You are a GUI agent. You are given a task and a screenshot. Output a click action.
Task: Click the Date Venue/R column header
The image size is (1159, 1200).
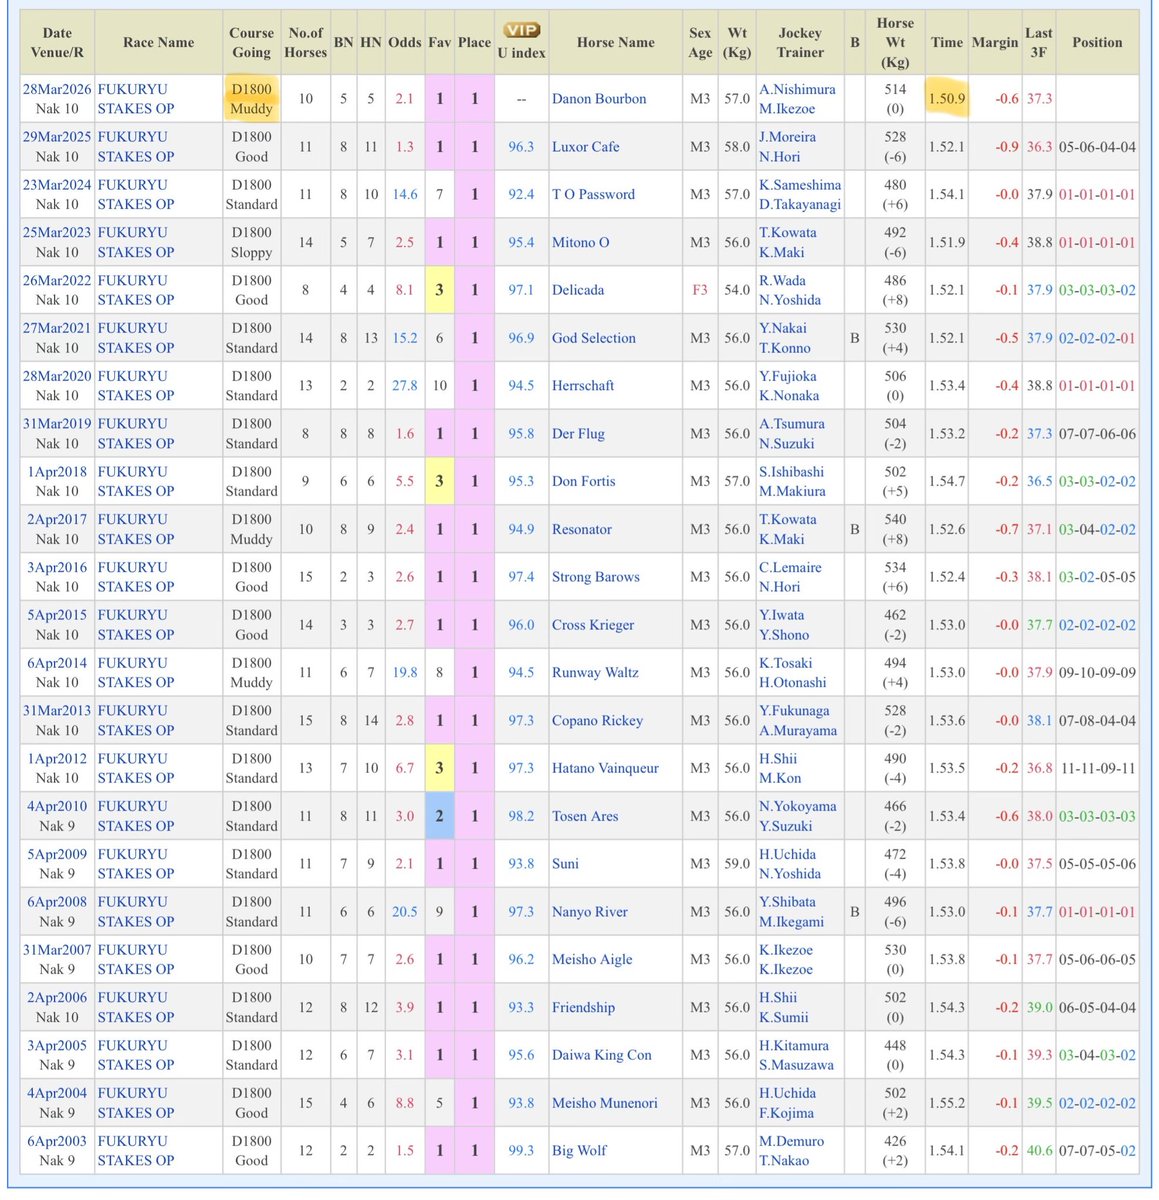click(57, 43)
